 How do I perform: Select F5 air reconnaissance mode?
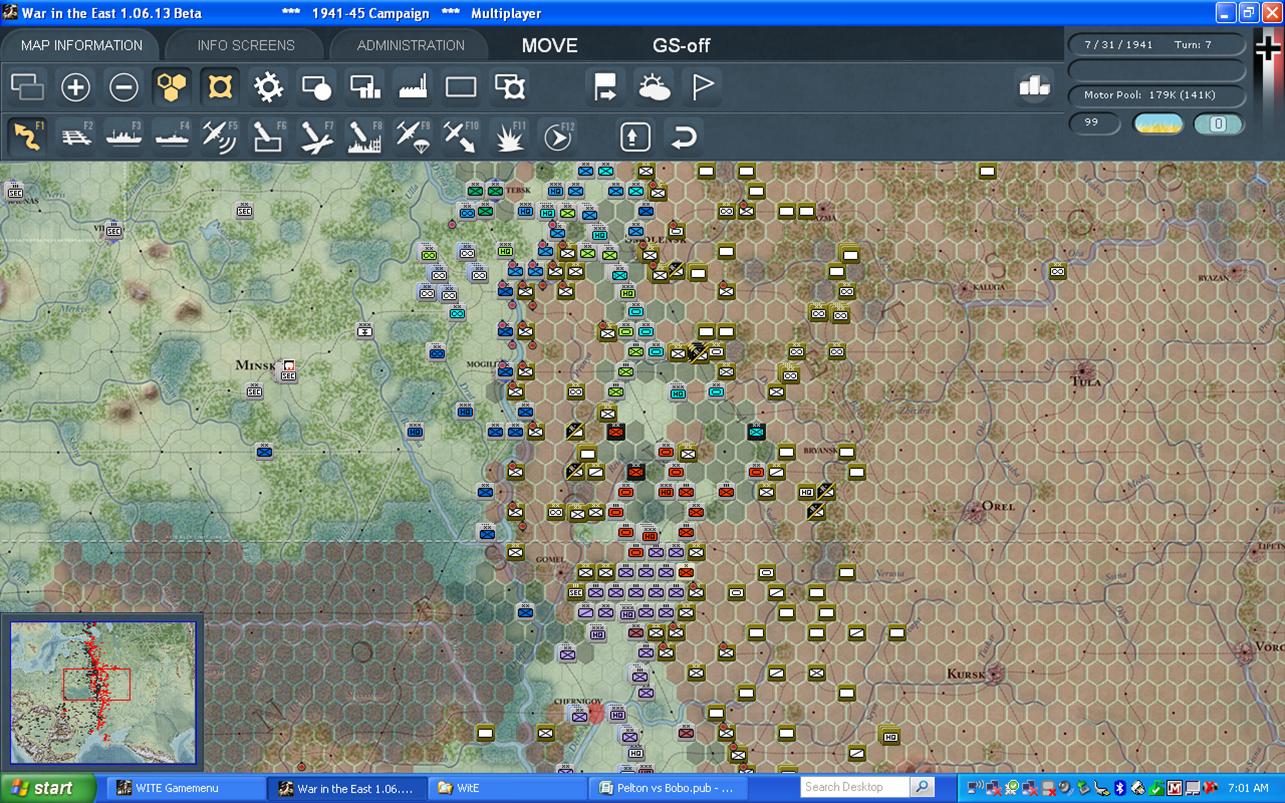(220, 136)
